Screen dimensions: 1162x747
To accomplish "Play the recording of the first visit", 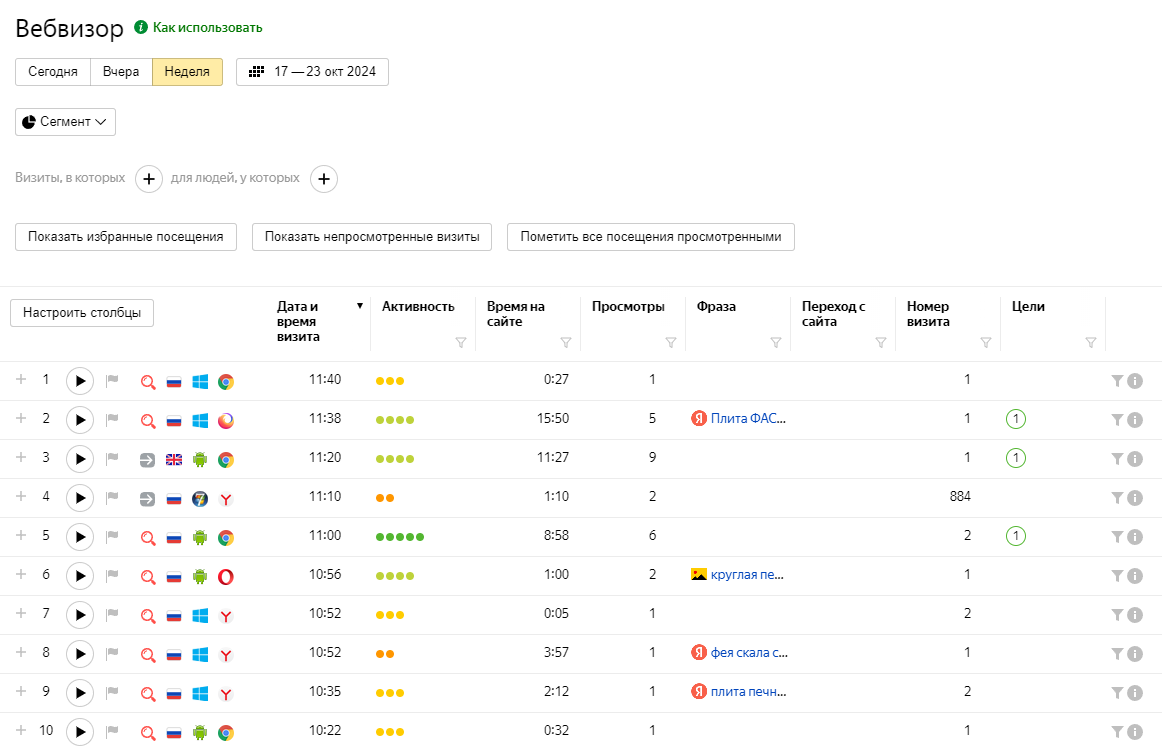I will click(x=79, y=381).
